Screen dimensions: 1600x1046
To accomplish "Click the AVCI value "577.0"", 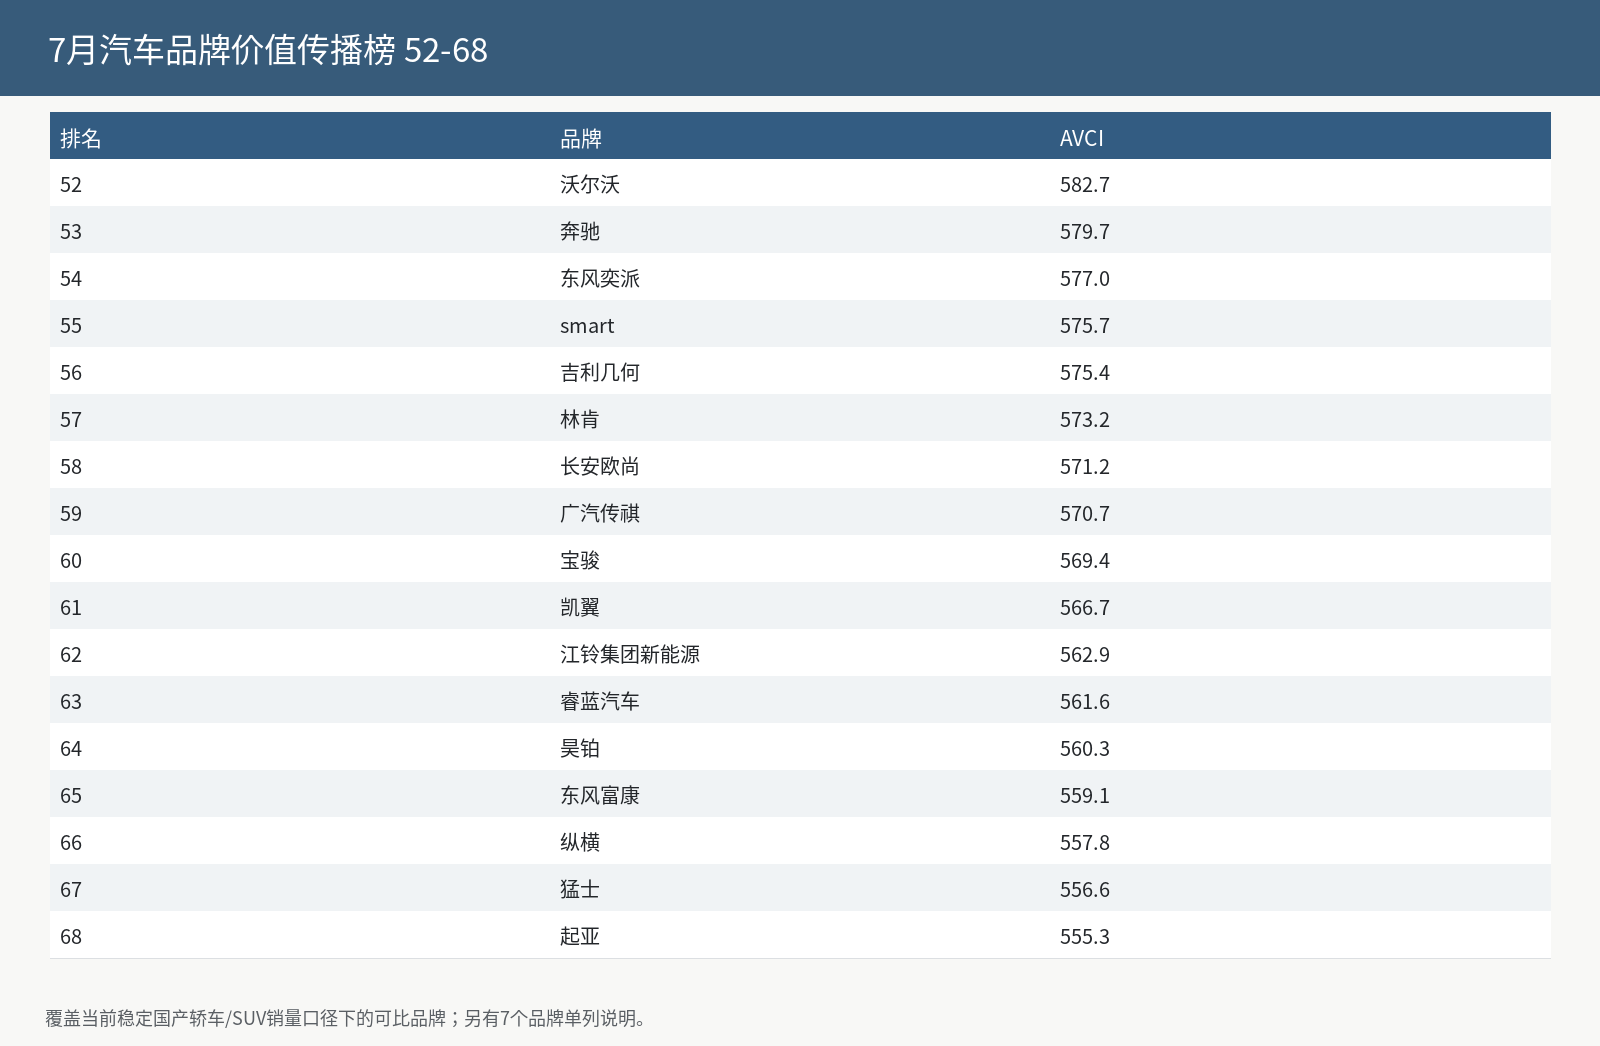I will tap(1085, 278).
